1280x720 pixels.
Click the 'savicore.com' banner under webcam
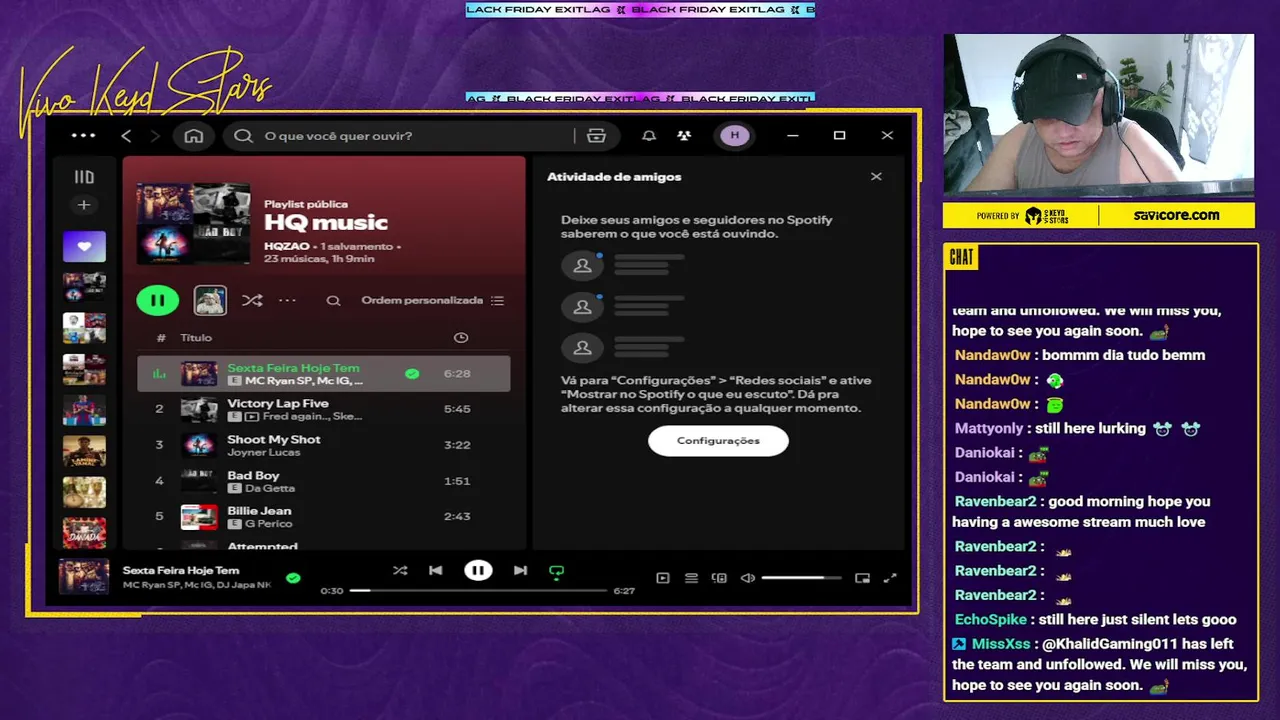pyautogui.click(x=1176, y=215)
